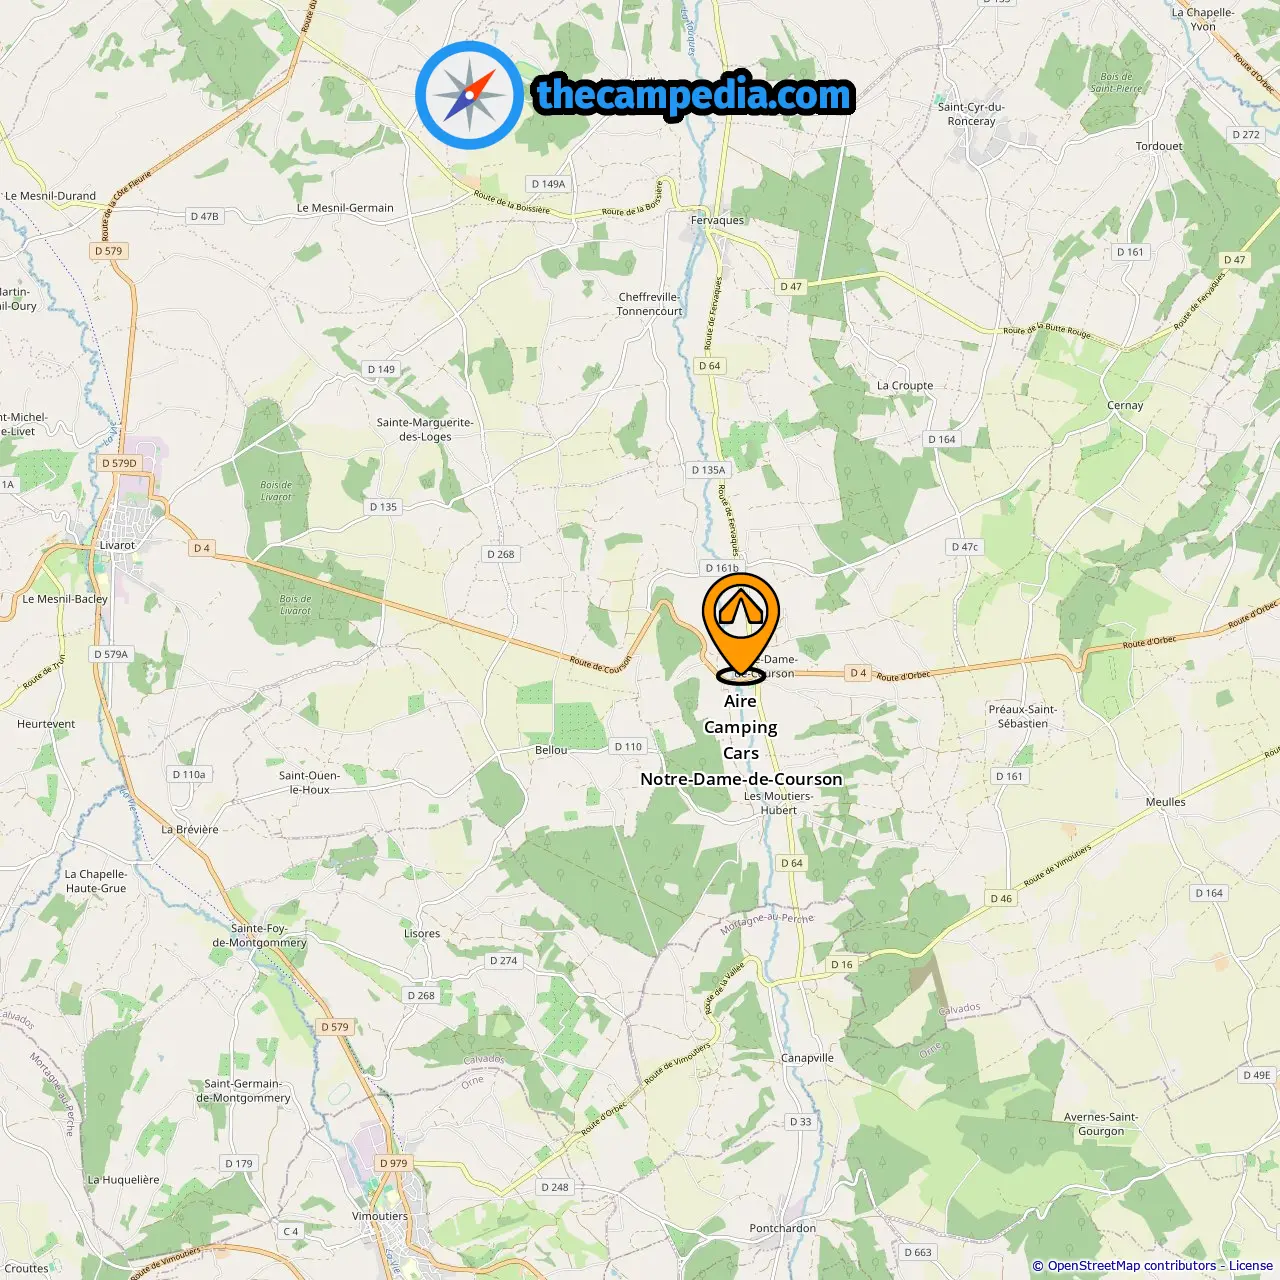1280x1280 pixels.
Task: Select the Sainte-Marguerite-des-Loges label
Action: tap(425, 429)
